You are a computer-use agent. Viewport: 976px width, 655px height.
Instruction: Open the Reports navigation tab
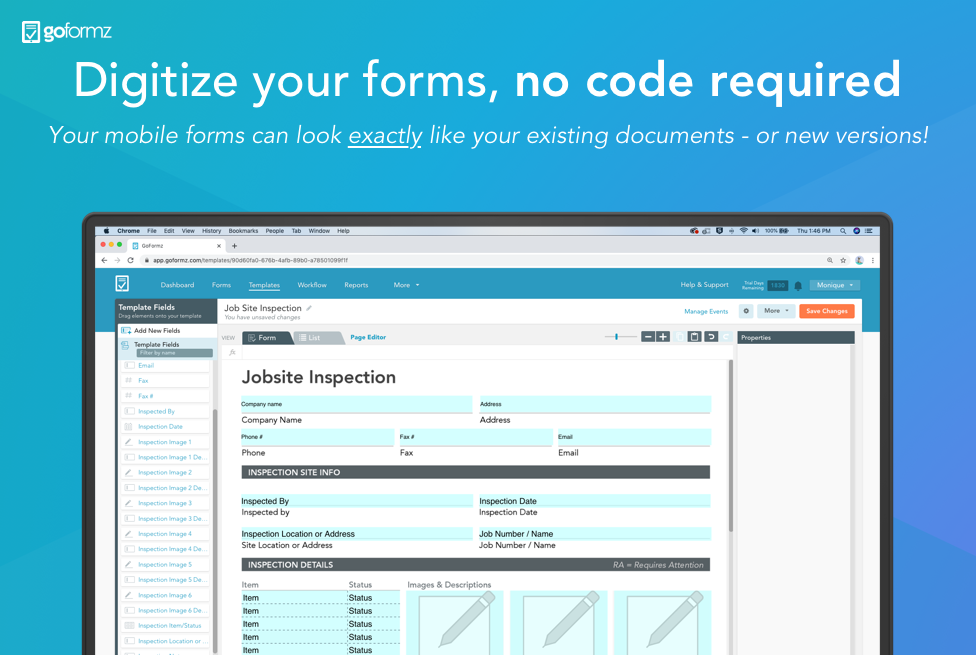tap(356, 285)
